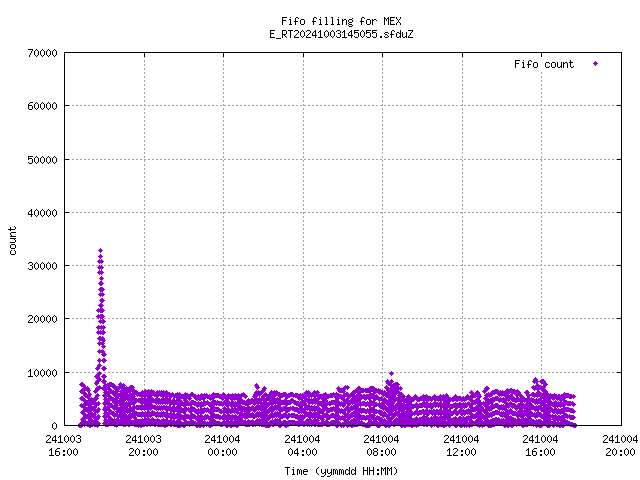640x480 pixels.
Task: Click the x-axis tick label 241003 16:00
Action: (x=64, y=445)
